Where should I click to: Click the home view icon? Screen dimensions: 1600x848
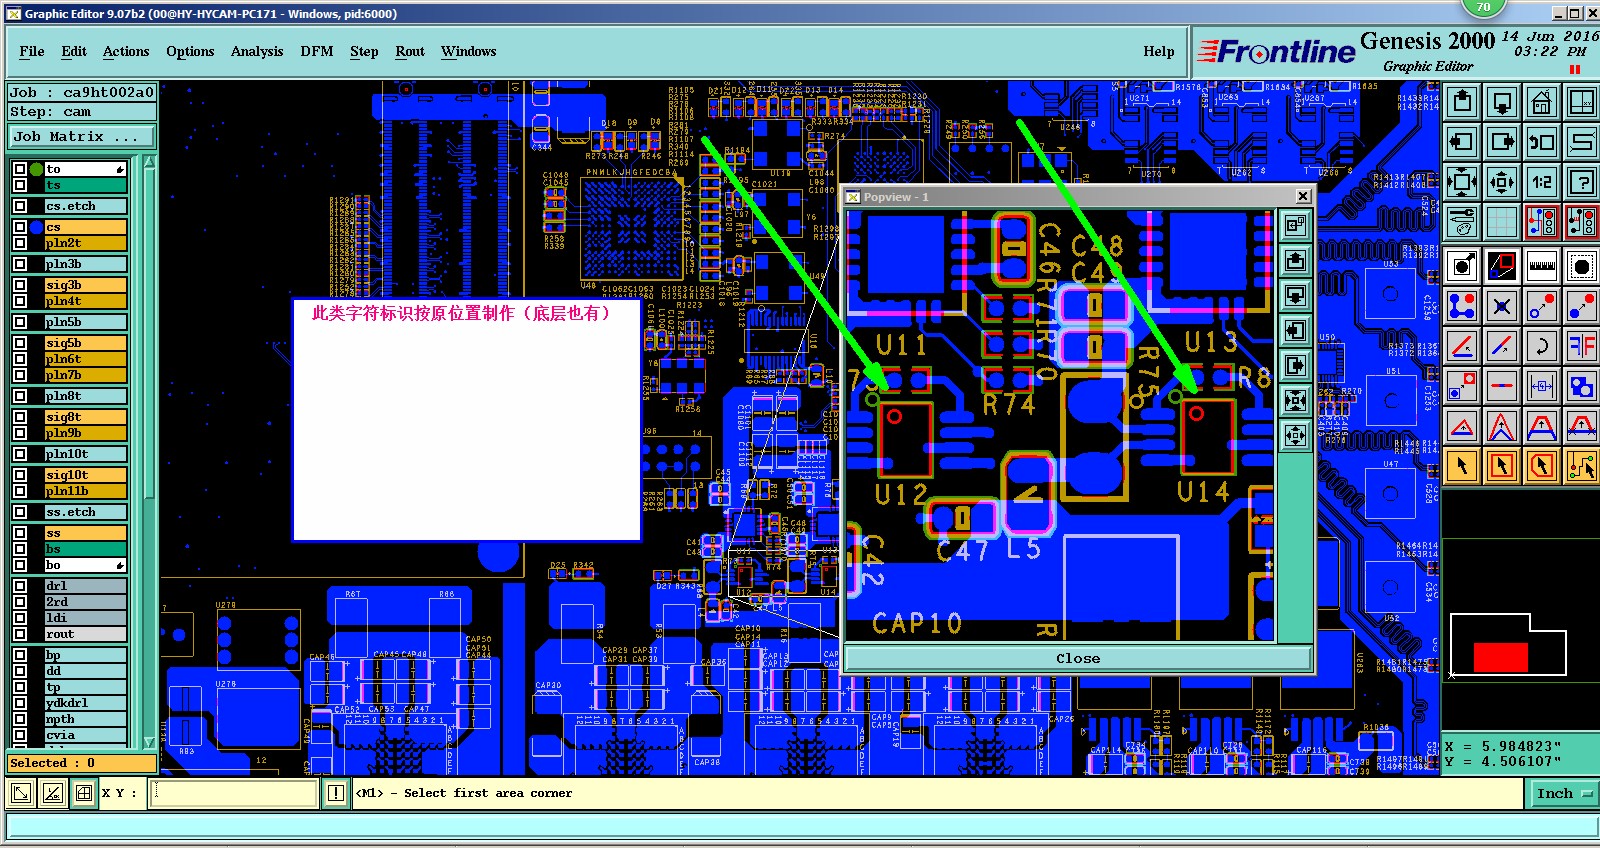1542,102
